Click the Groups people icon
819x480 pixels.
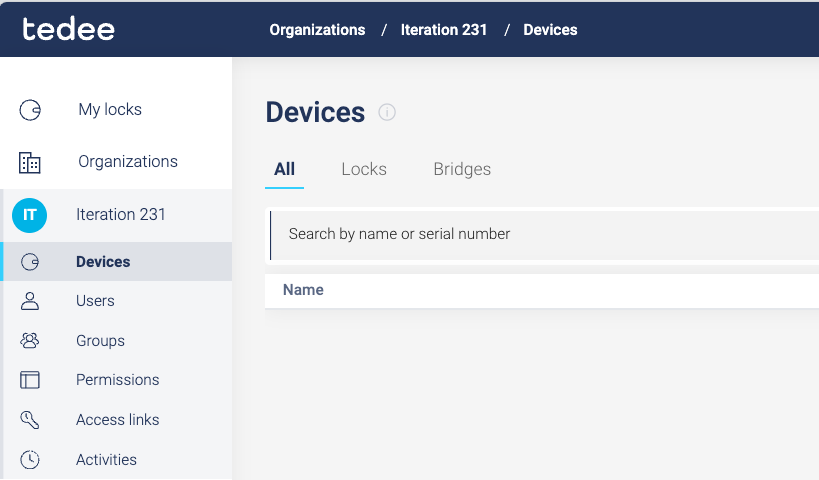tap(30, 341)
